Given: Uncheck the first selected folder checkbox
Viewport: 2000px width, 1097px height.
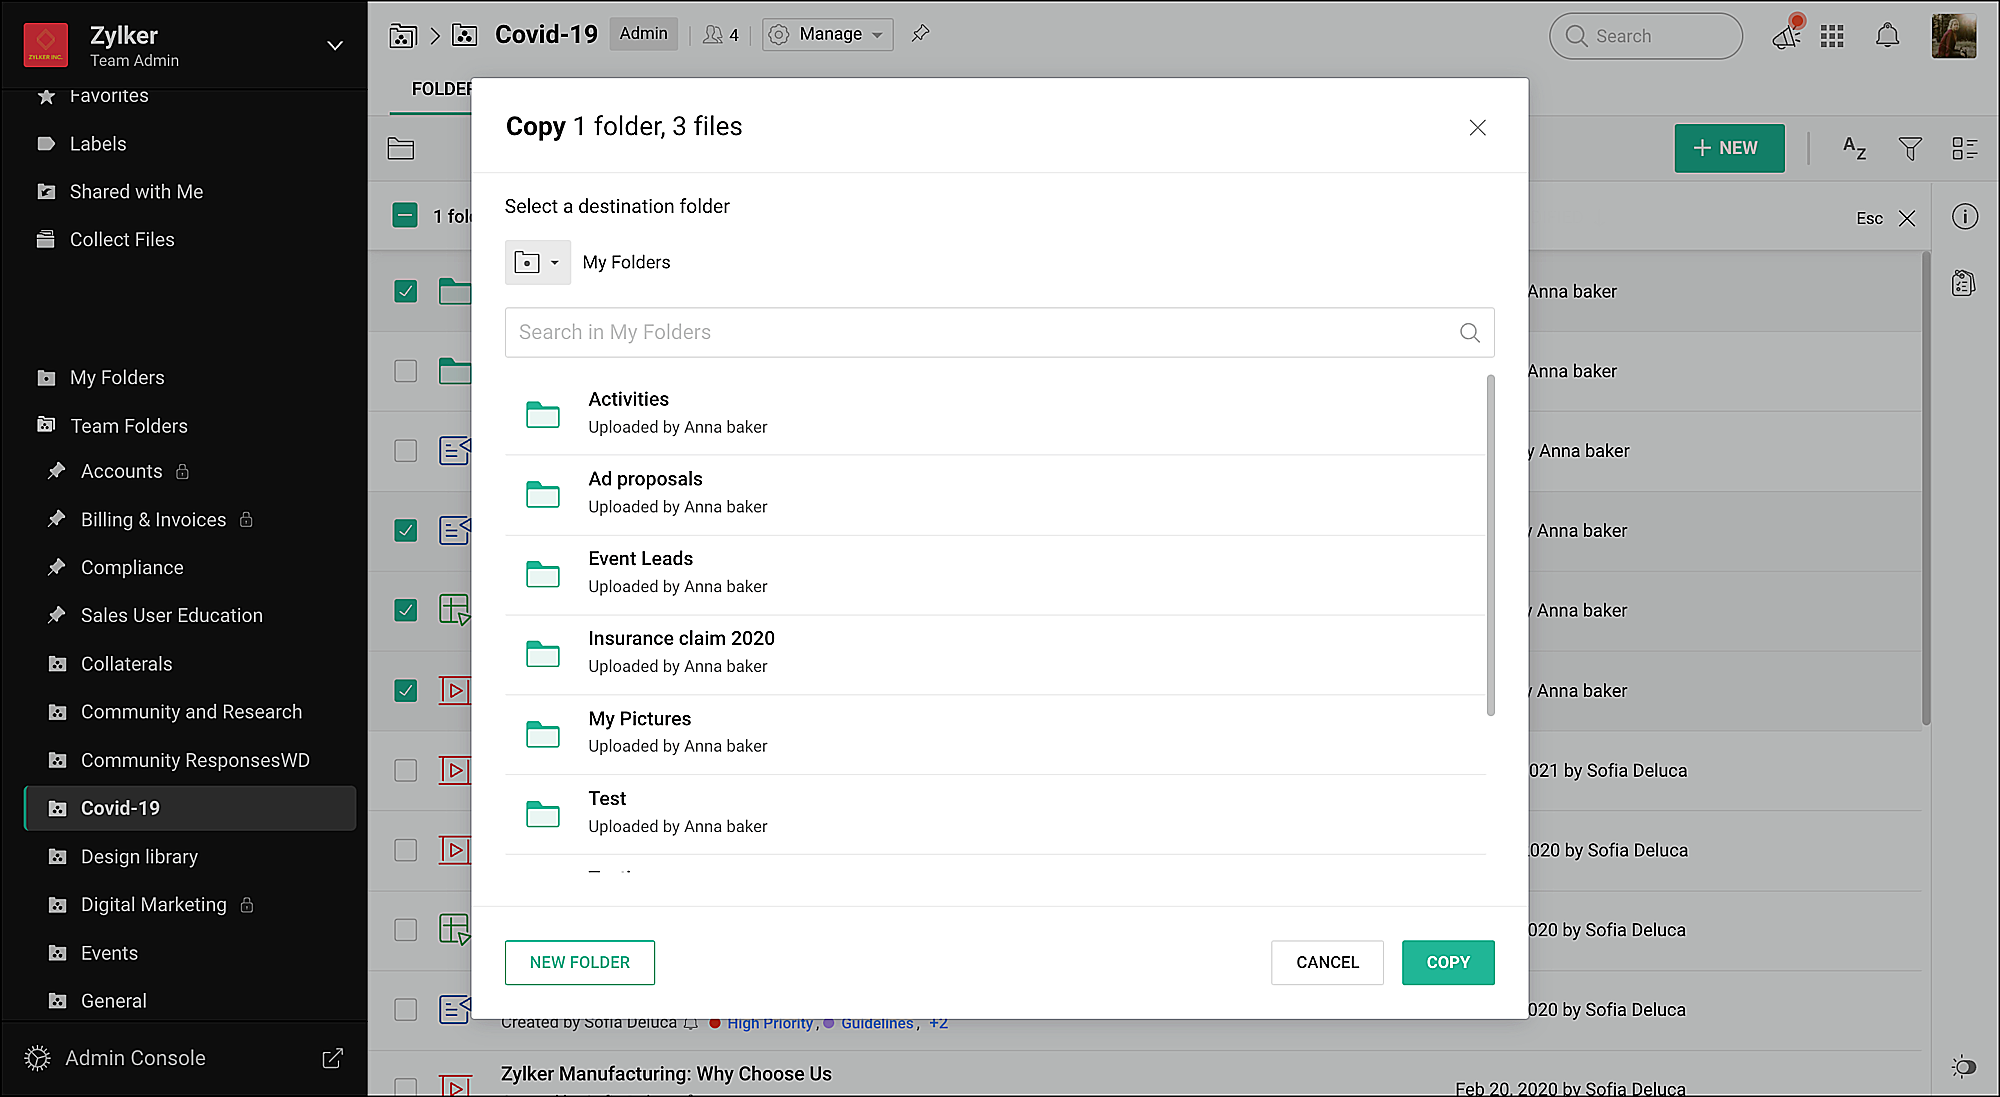Looking at the screenshot, I should click(405, 291).
